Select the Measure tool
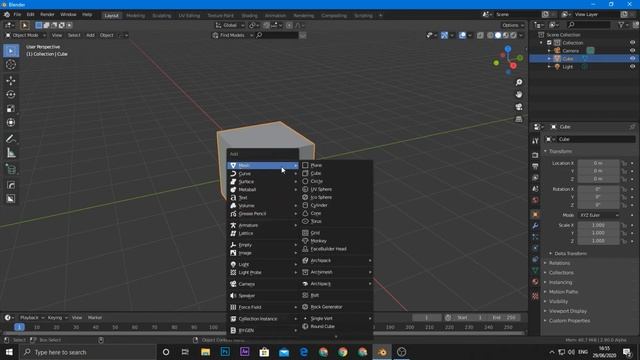This screenshot has width=640, height=360. tap(11, 153)
